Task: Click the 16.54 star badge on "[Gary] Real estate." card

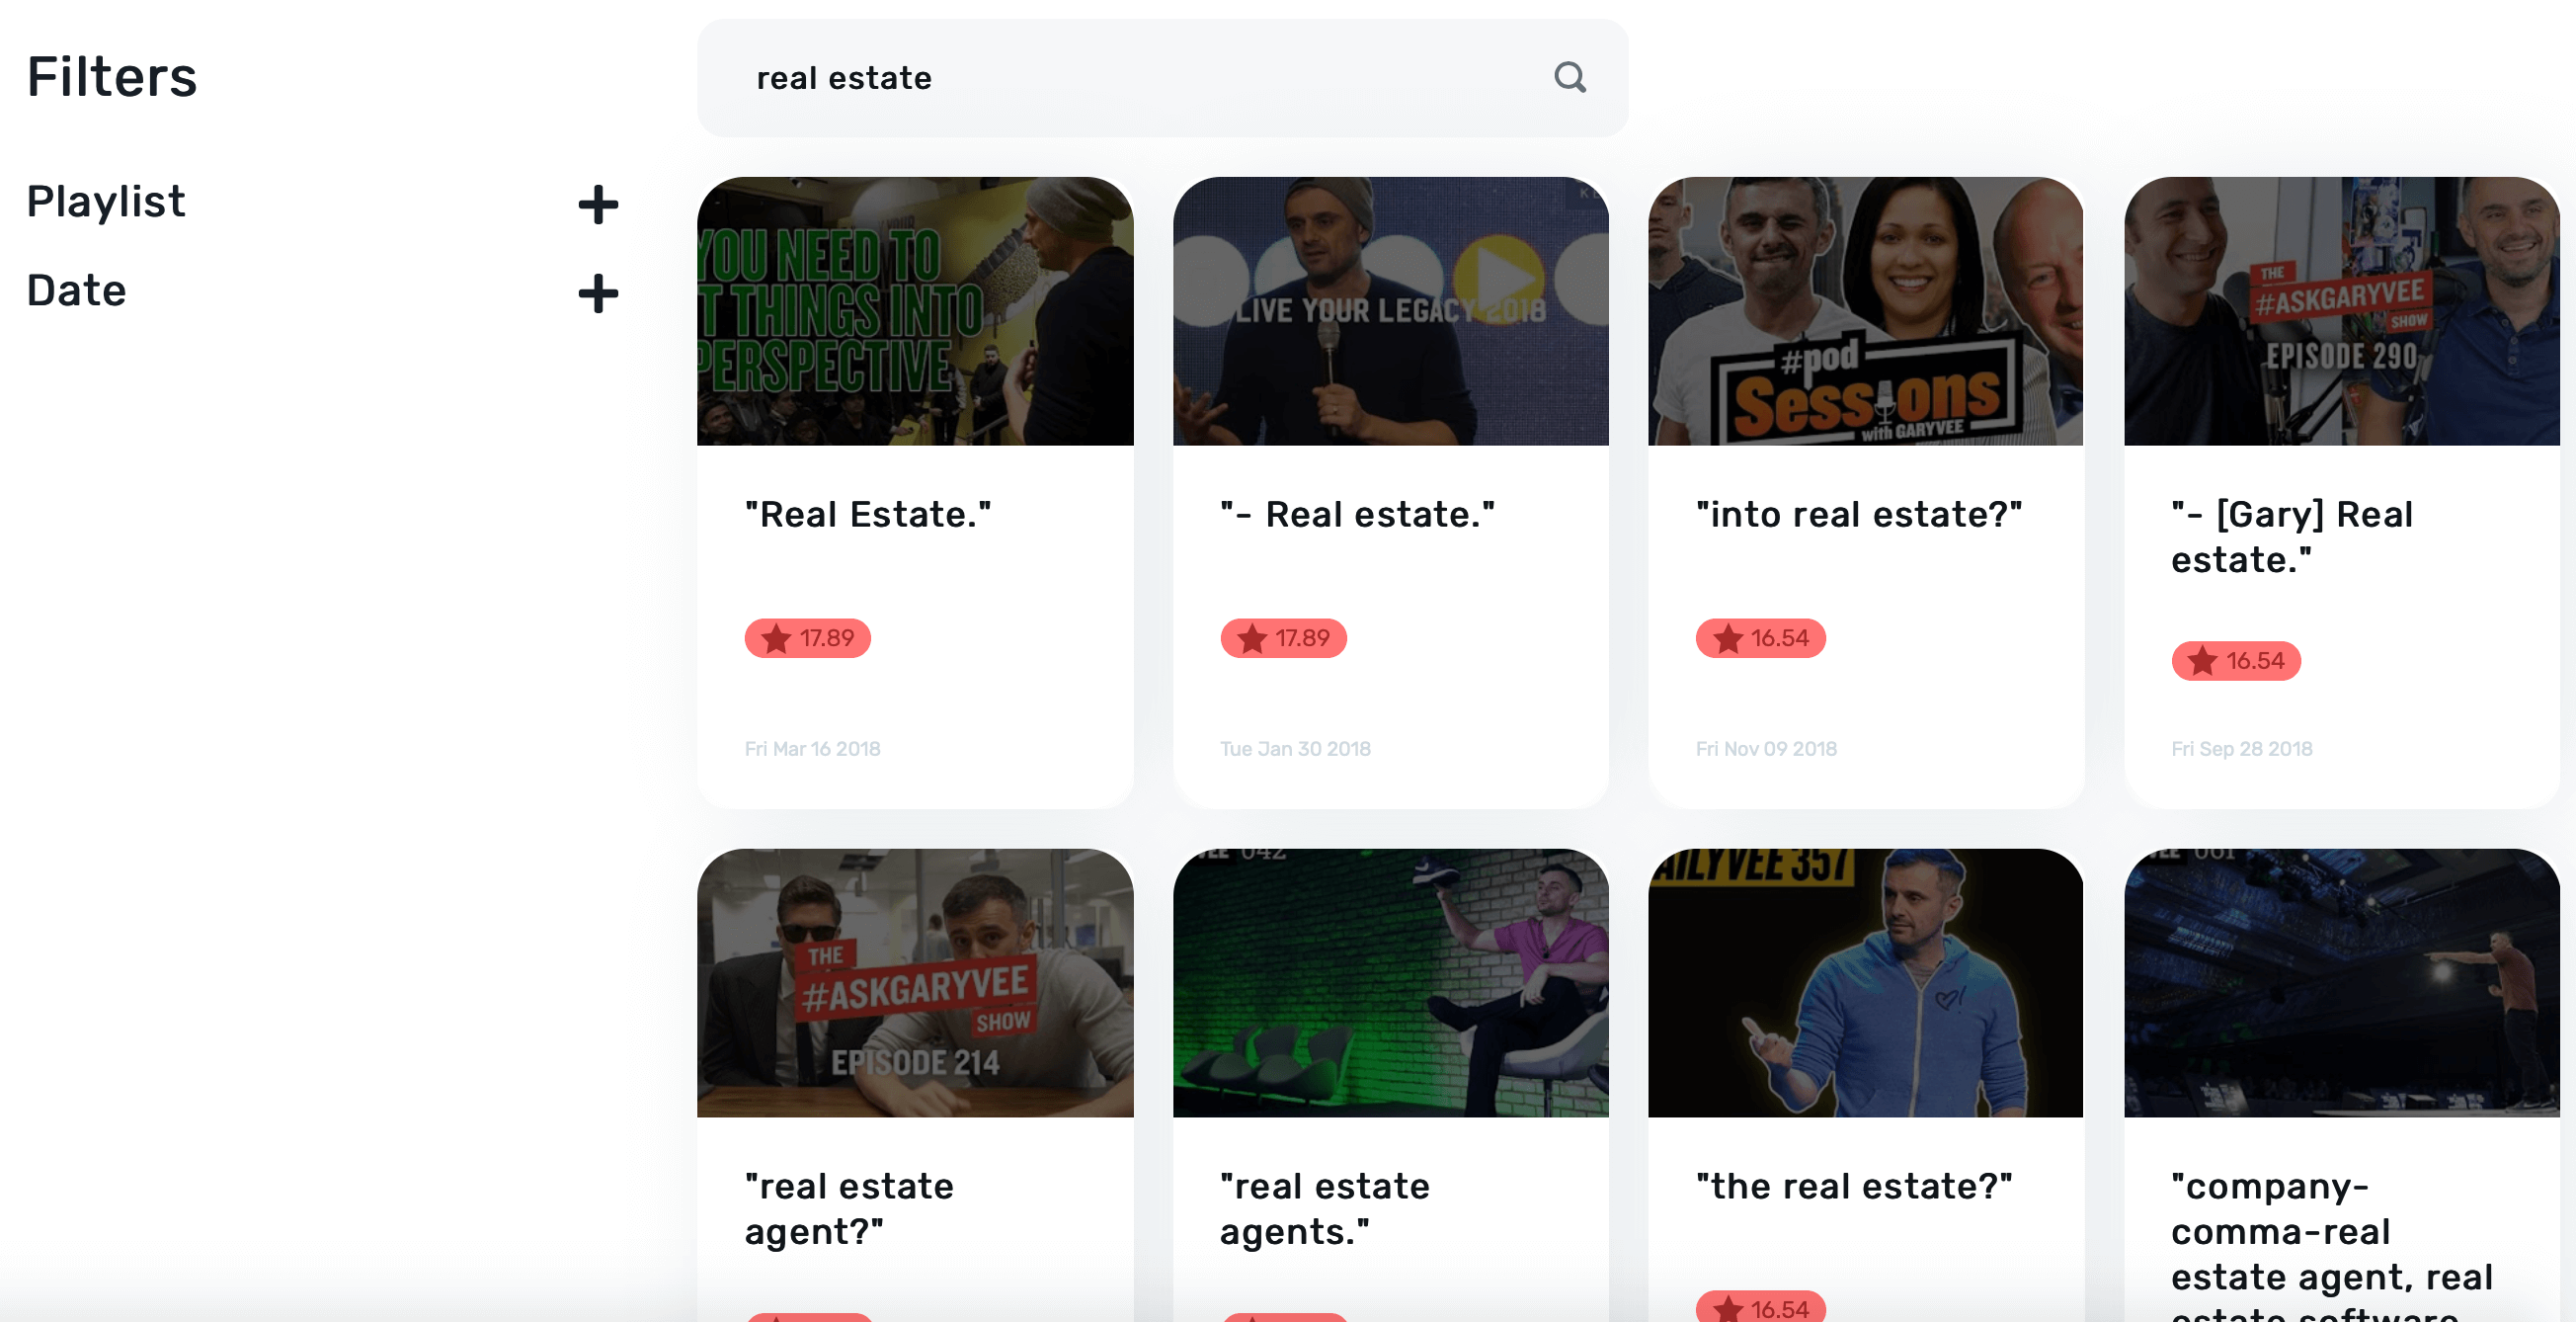Action: [x=2236, y=661]
